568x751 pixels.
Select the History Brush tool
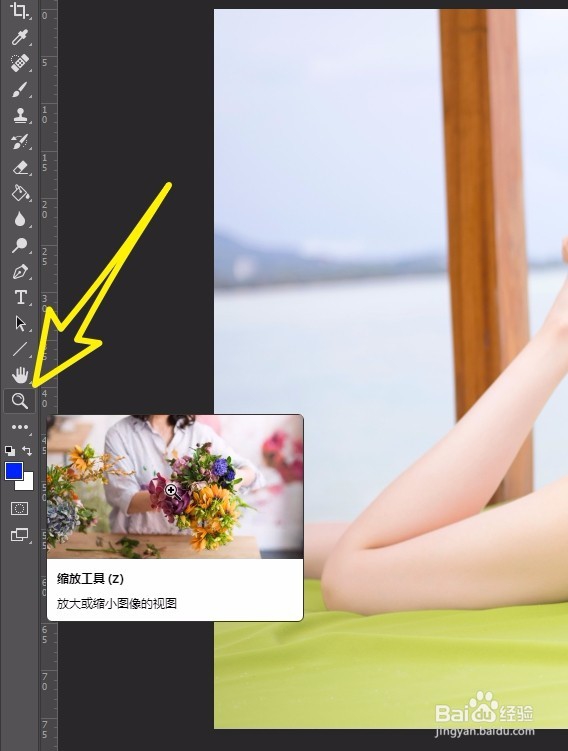click(20, 141)
